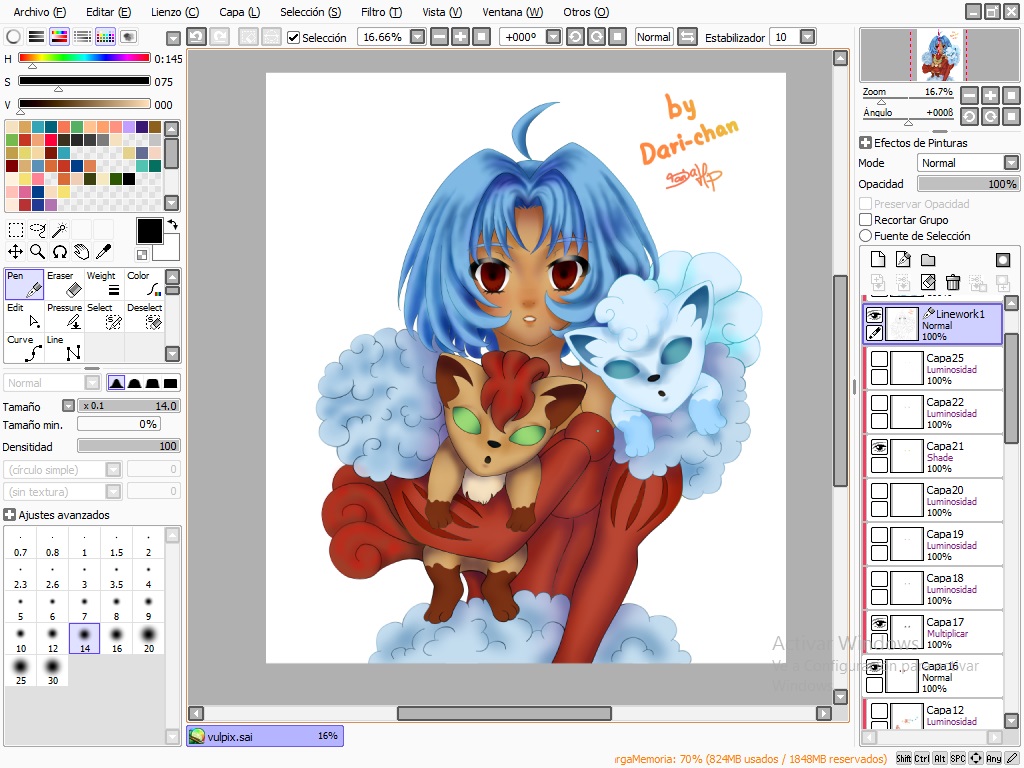Adjust the Densitidad slider
The image size is (1024, 768).
(129, 446)
